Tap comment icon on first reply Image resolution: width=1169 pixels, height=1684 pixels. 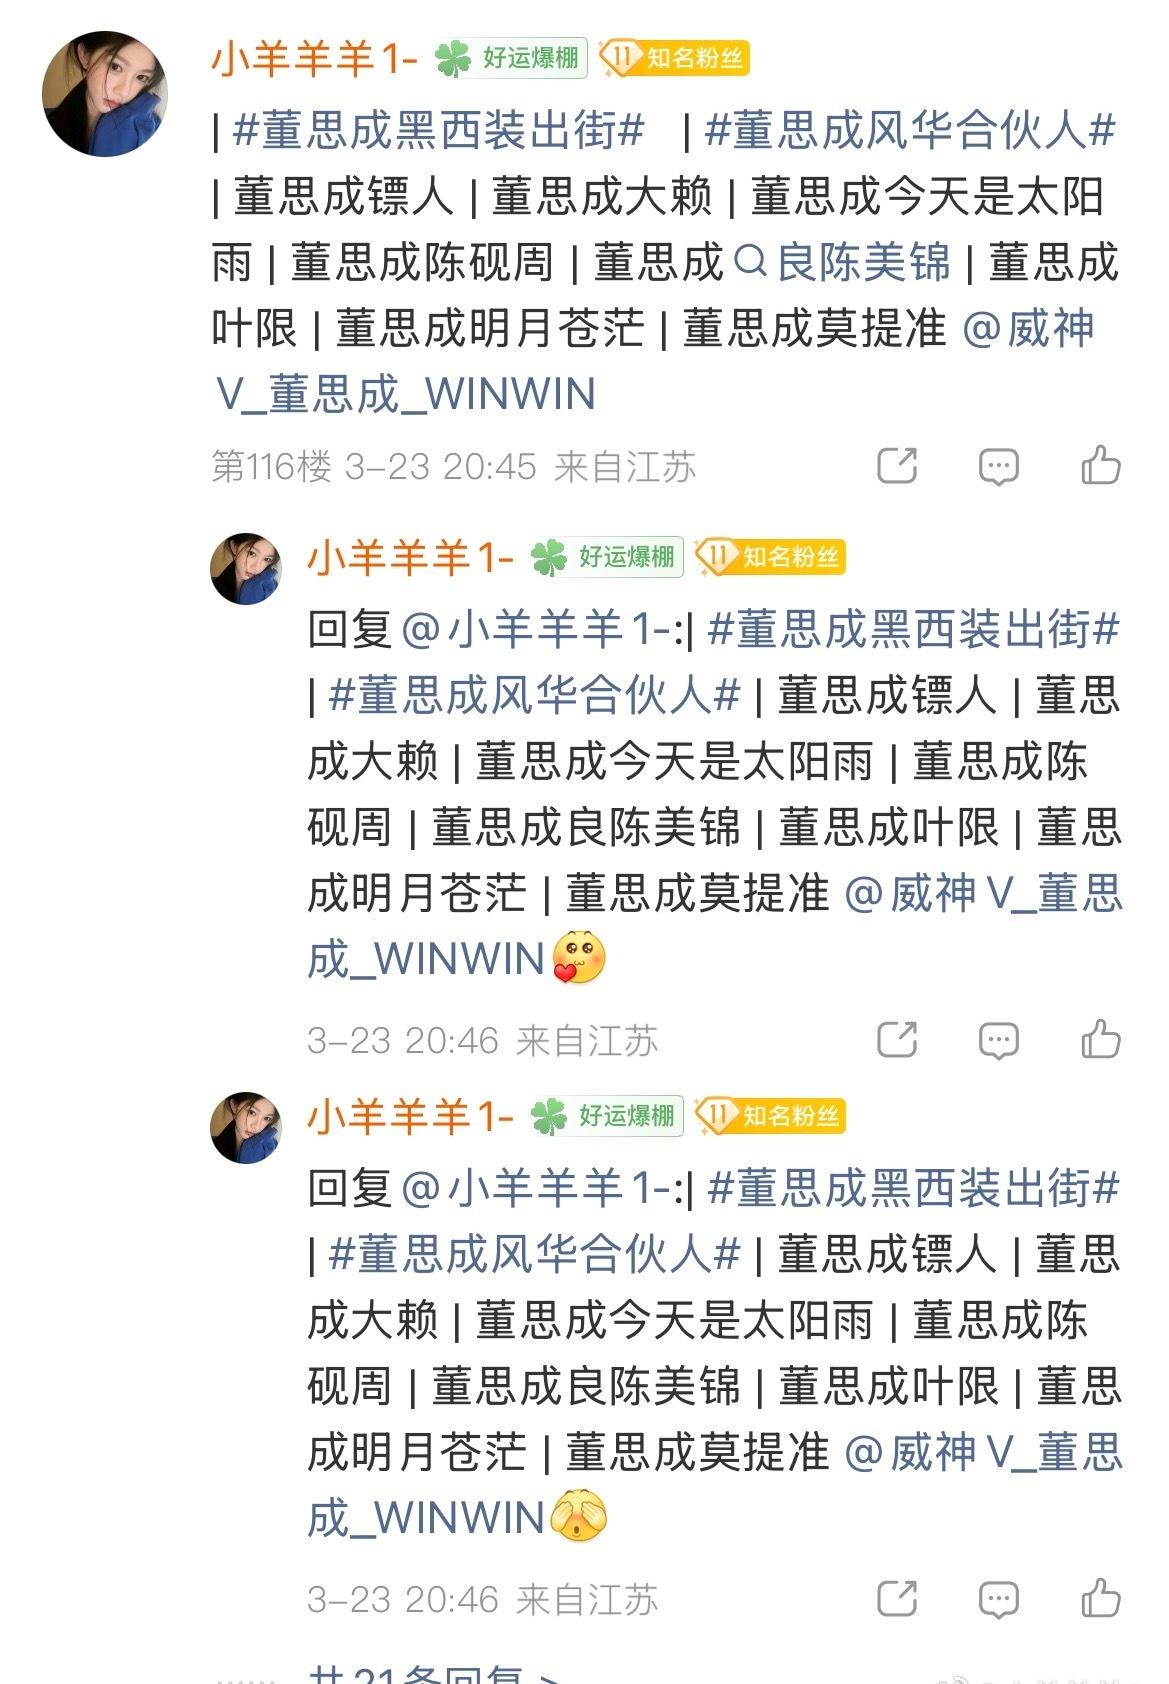(998, 1040)
